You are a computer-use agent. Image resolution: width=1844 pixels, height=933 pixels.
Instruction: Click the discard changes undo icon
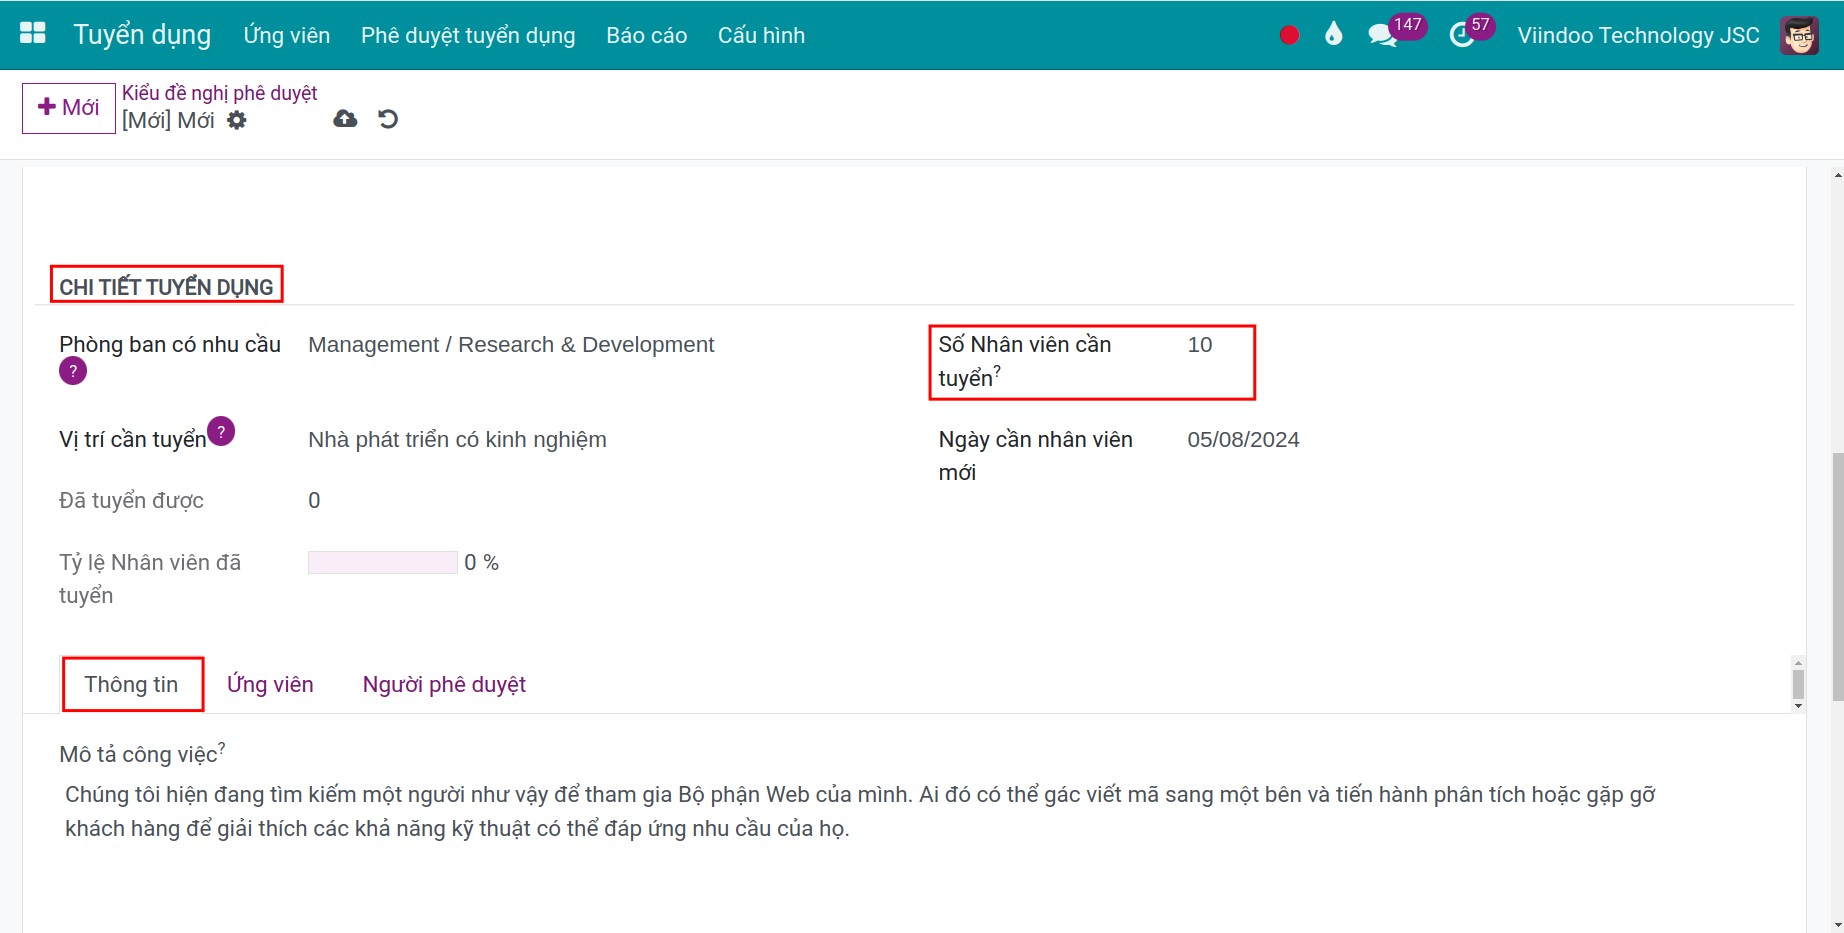[x=388, y=120]
